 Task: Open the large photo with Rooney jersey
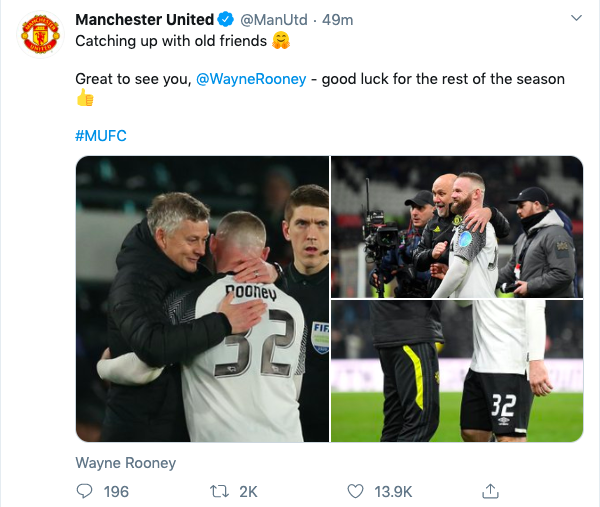(x=202, y=299)
